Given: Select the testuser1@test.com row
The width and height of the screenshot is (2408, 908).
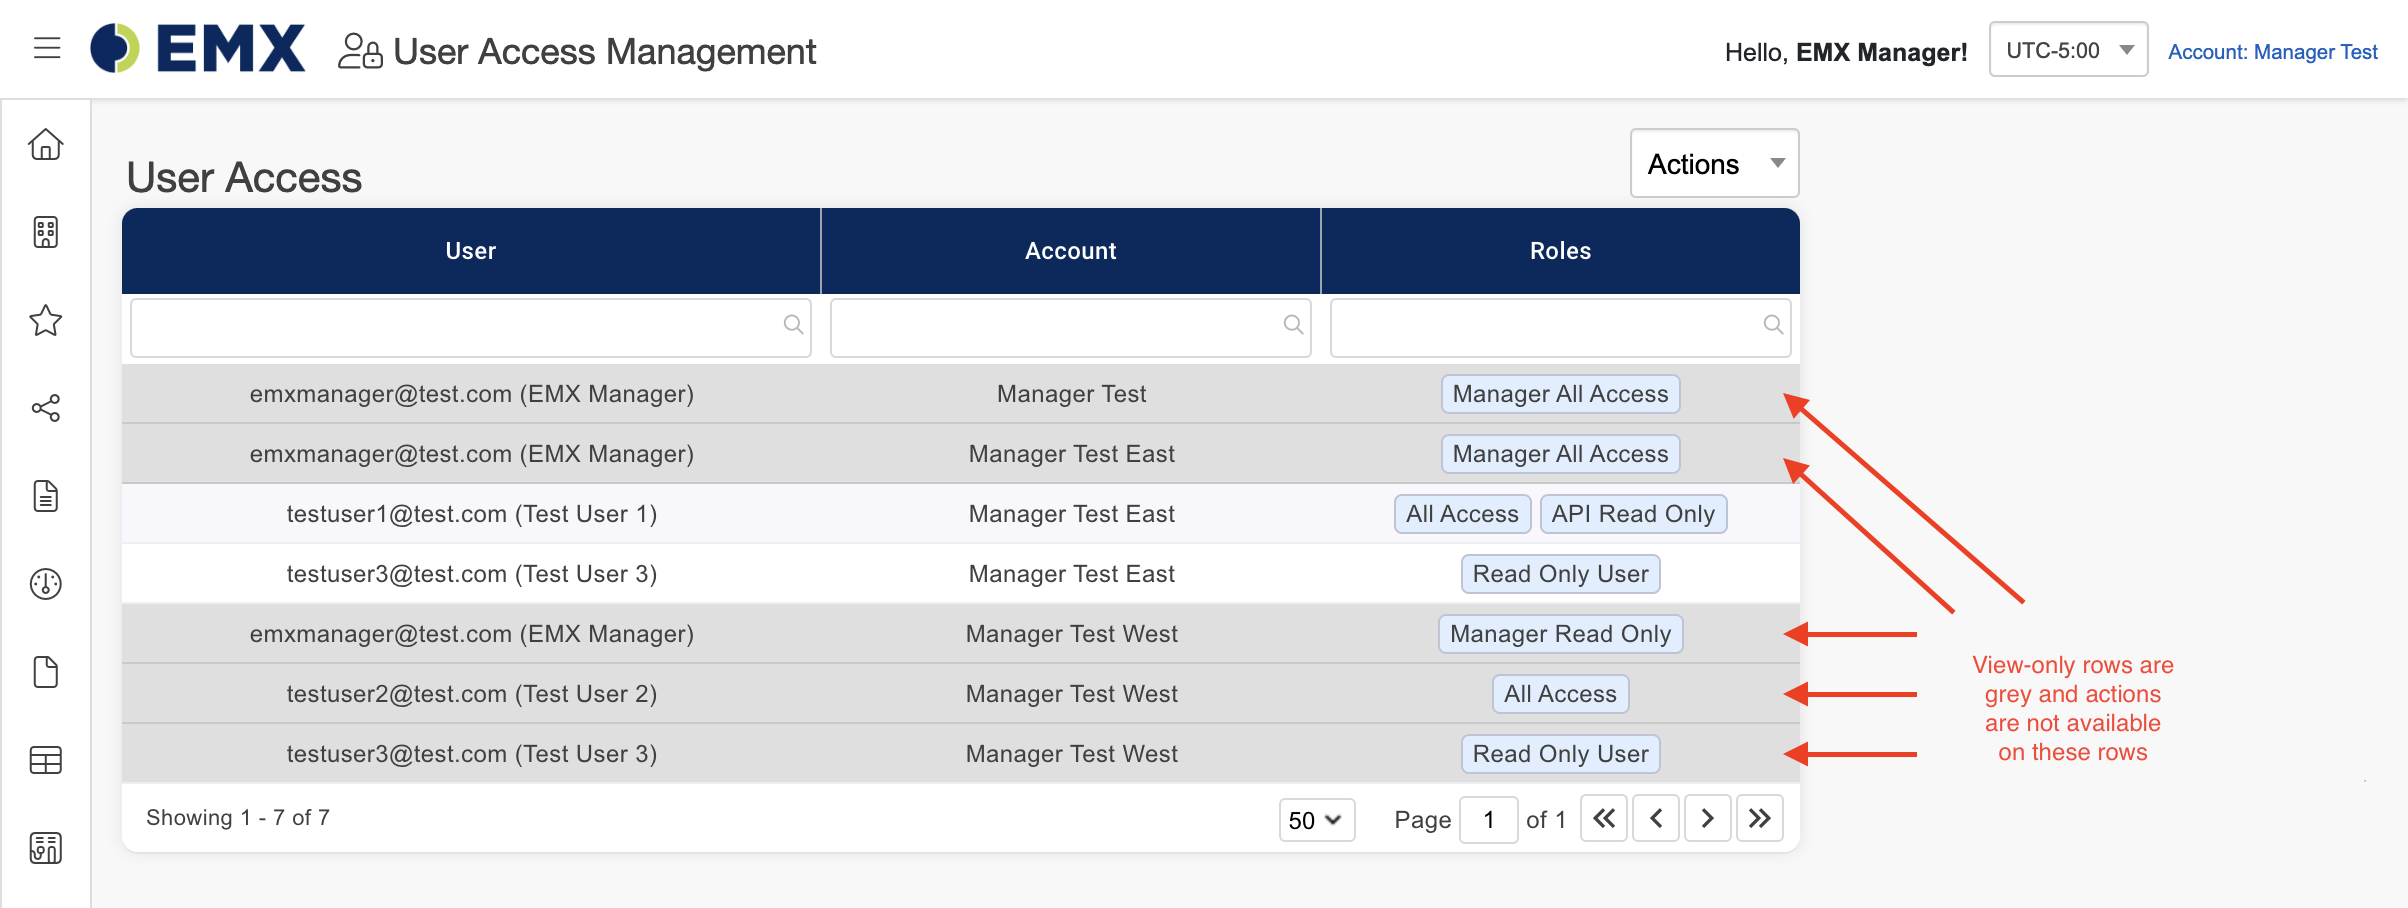Looking at the screenshot, I should click(471, 514).
